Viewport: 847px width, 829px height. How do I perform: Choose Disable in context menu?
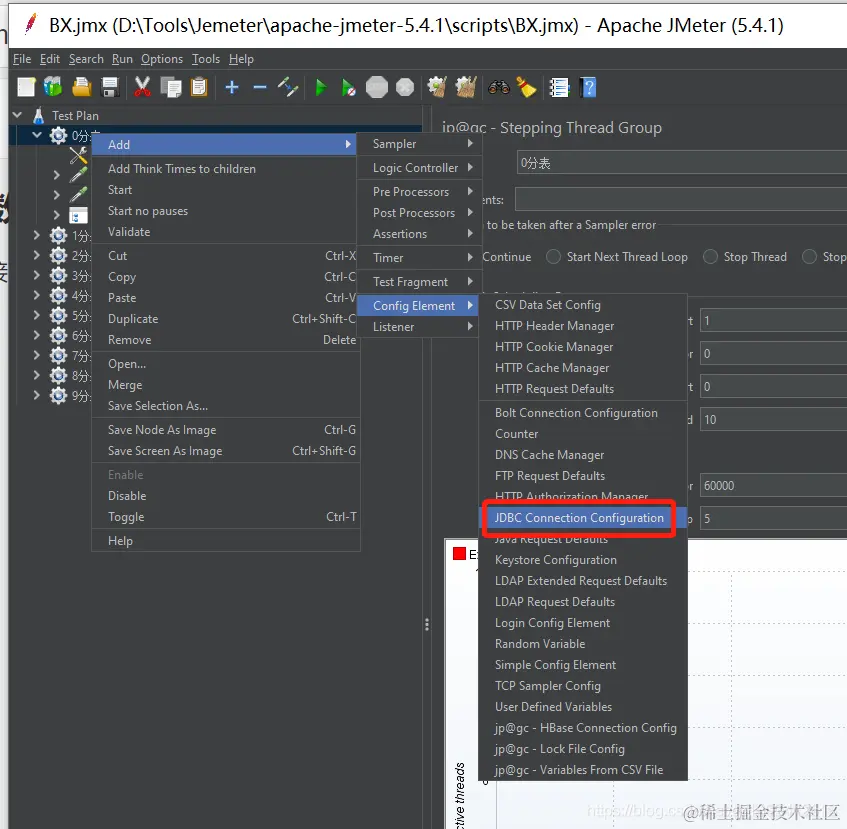226,495
